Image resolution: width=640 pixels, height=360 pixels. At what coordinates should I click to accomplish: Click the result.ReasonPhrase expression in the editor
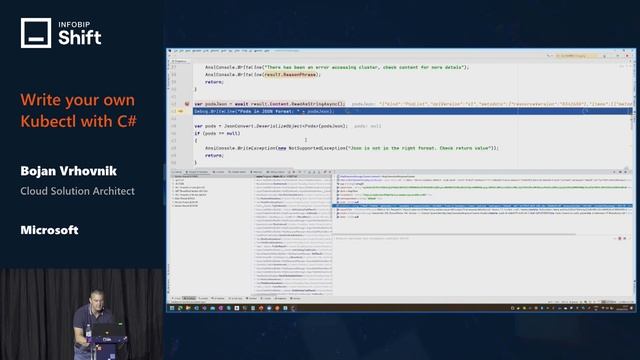click(291, 75)
